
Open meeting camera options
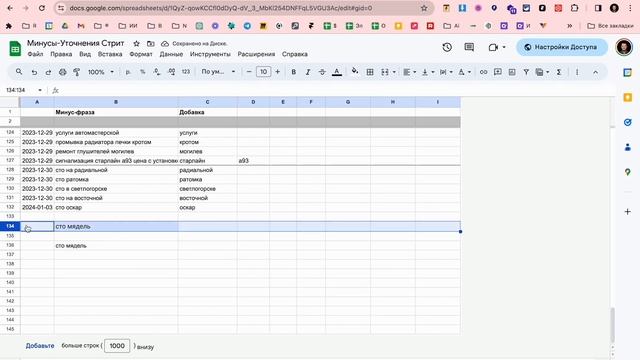coord(497,47)
